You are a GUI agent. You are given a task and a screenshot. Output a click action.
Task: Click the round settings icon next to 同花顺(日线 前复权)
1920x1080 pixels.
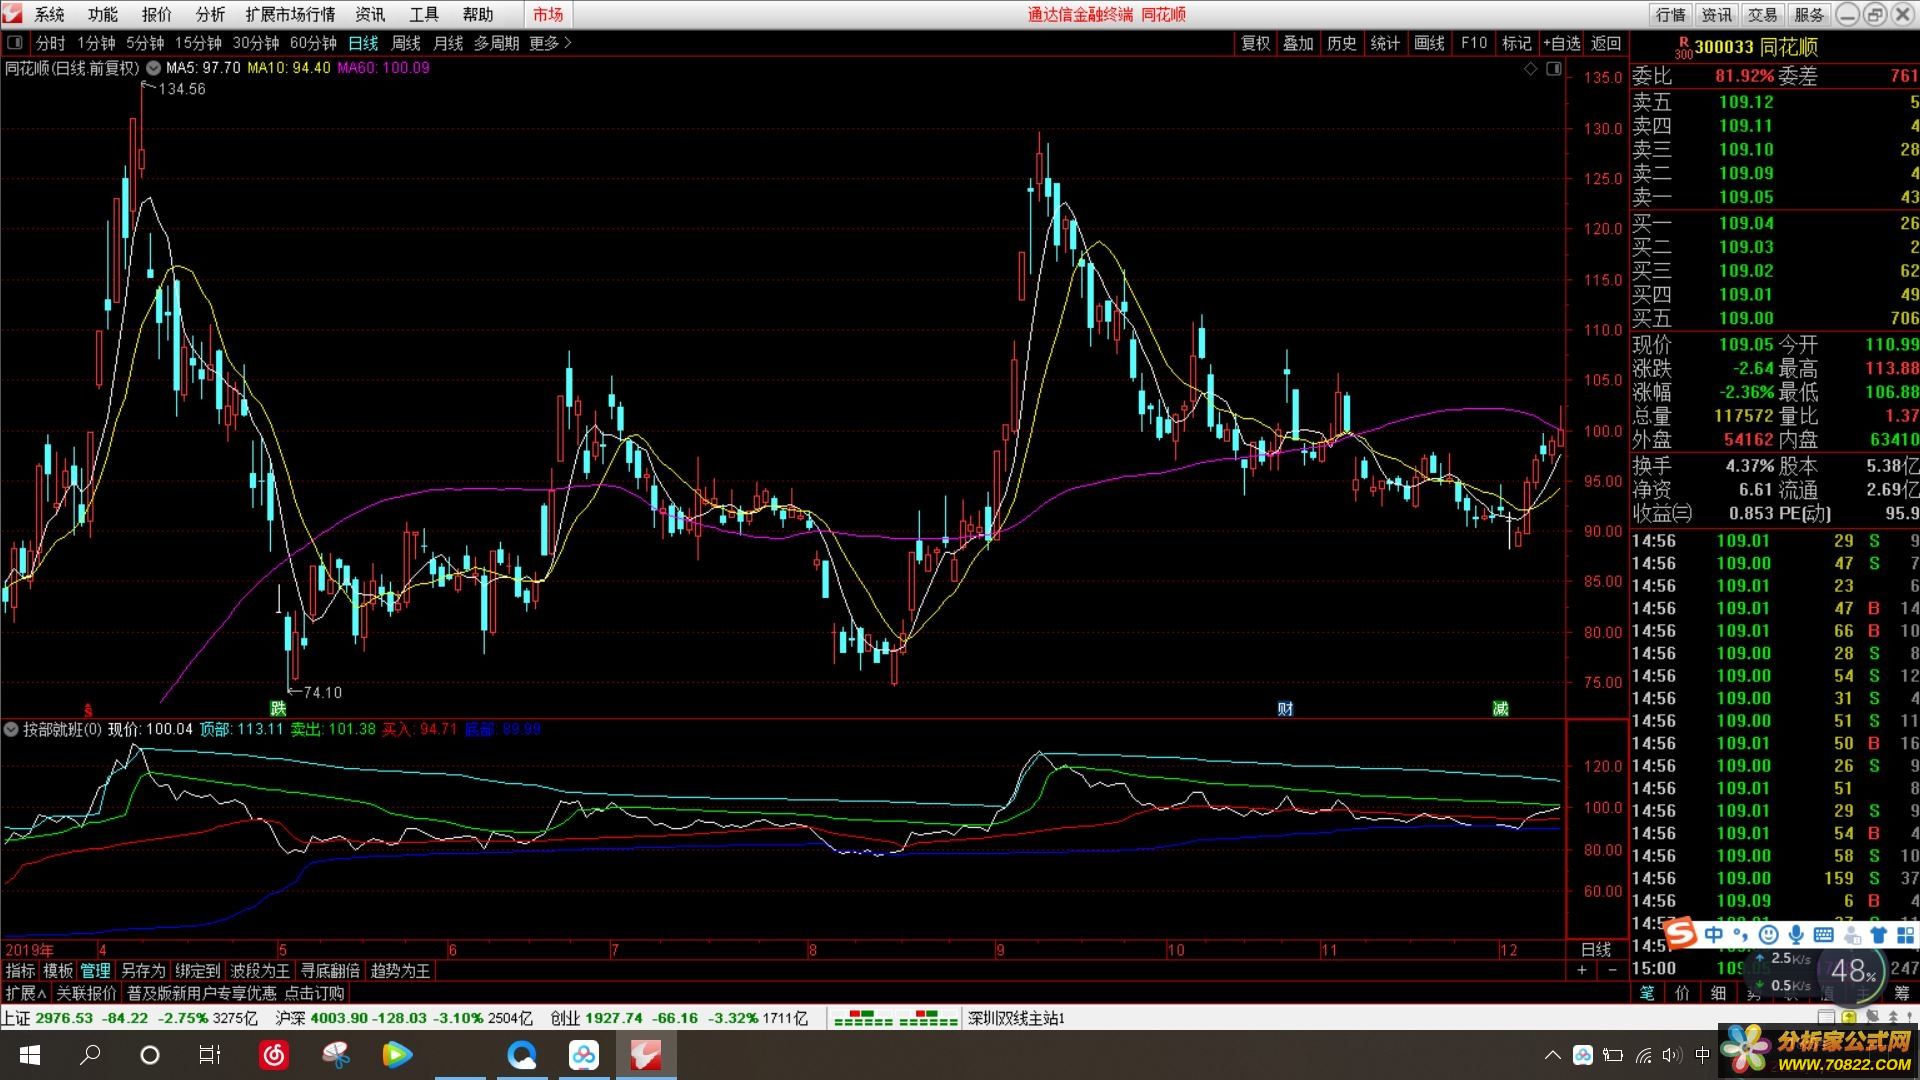[x=153, y=68]
